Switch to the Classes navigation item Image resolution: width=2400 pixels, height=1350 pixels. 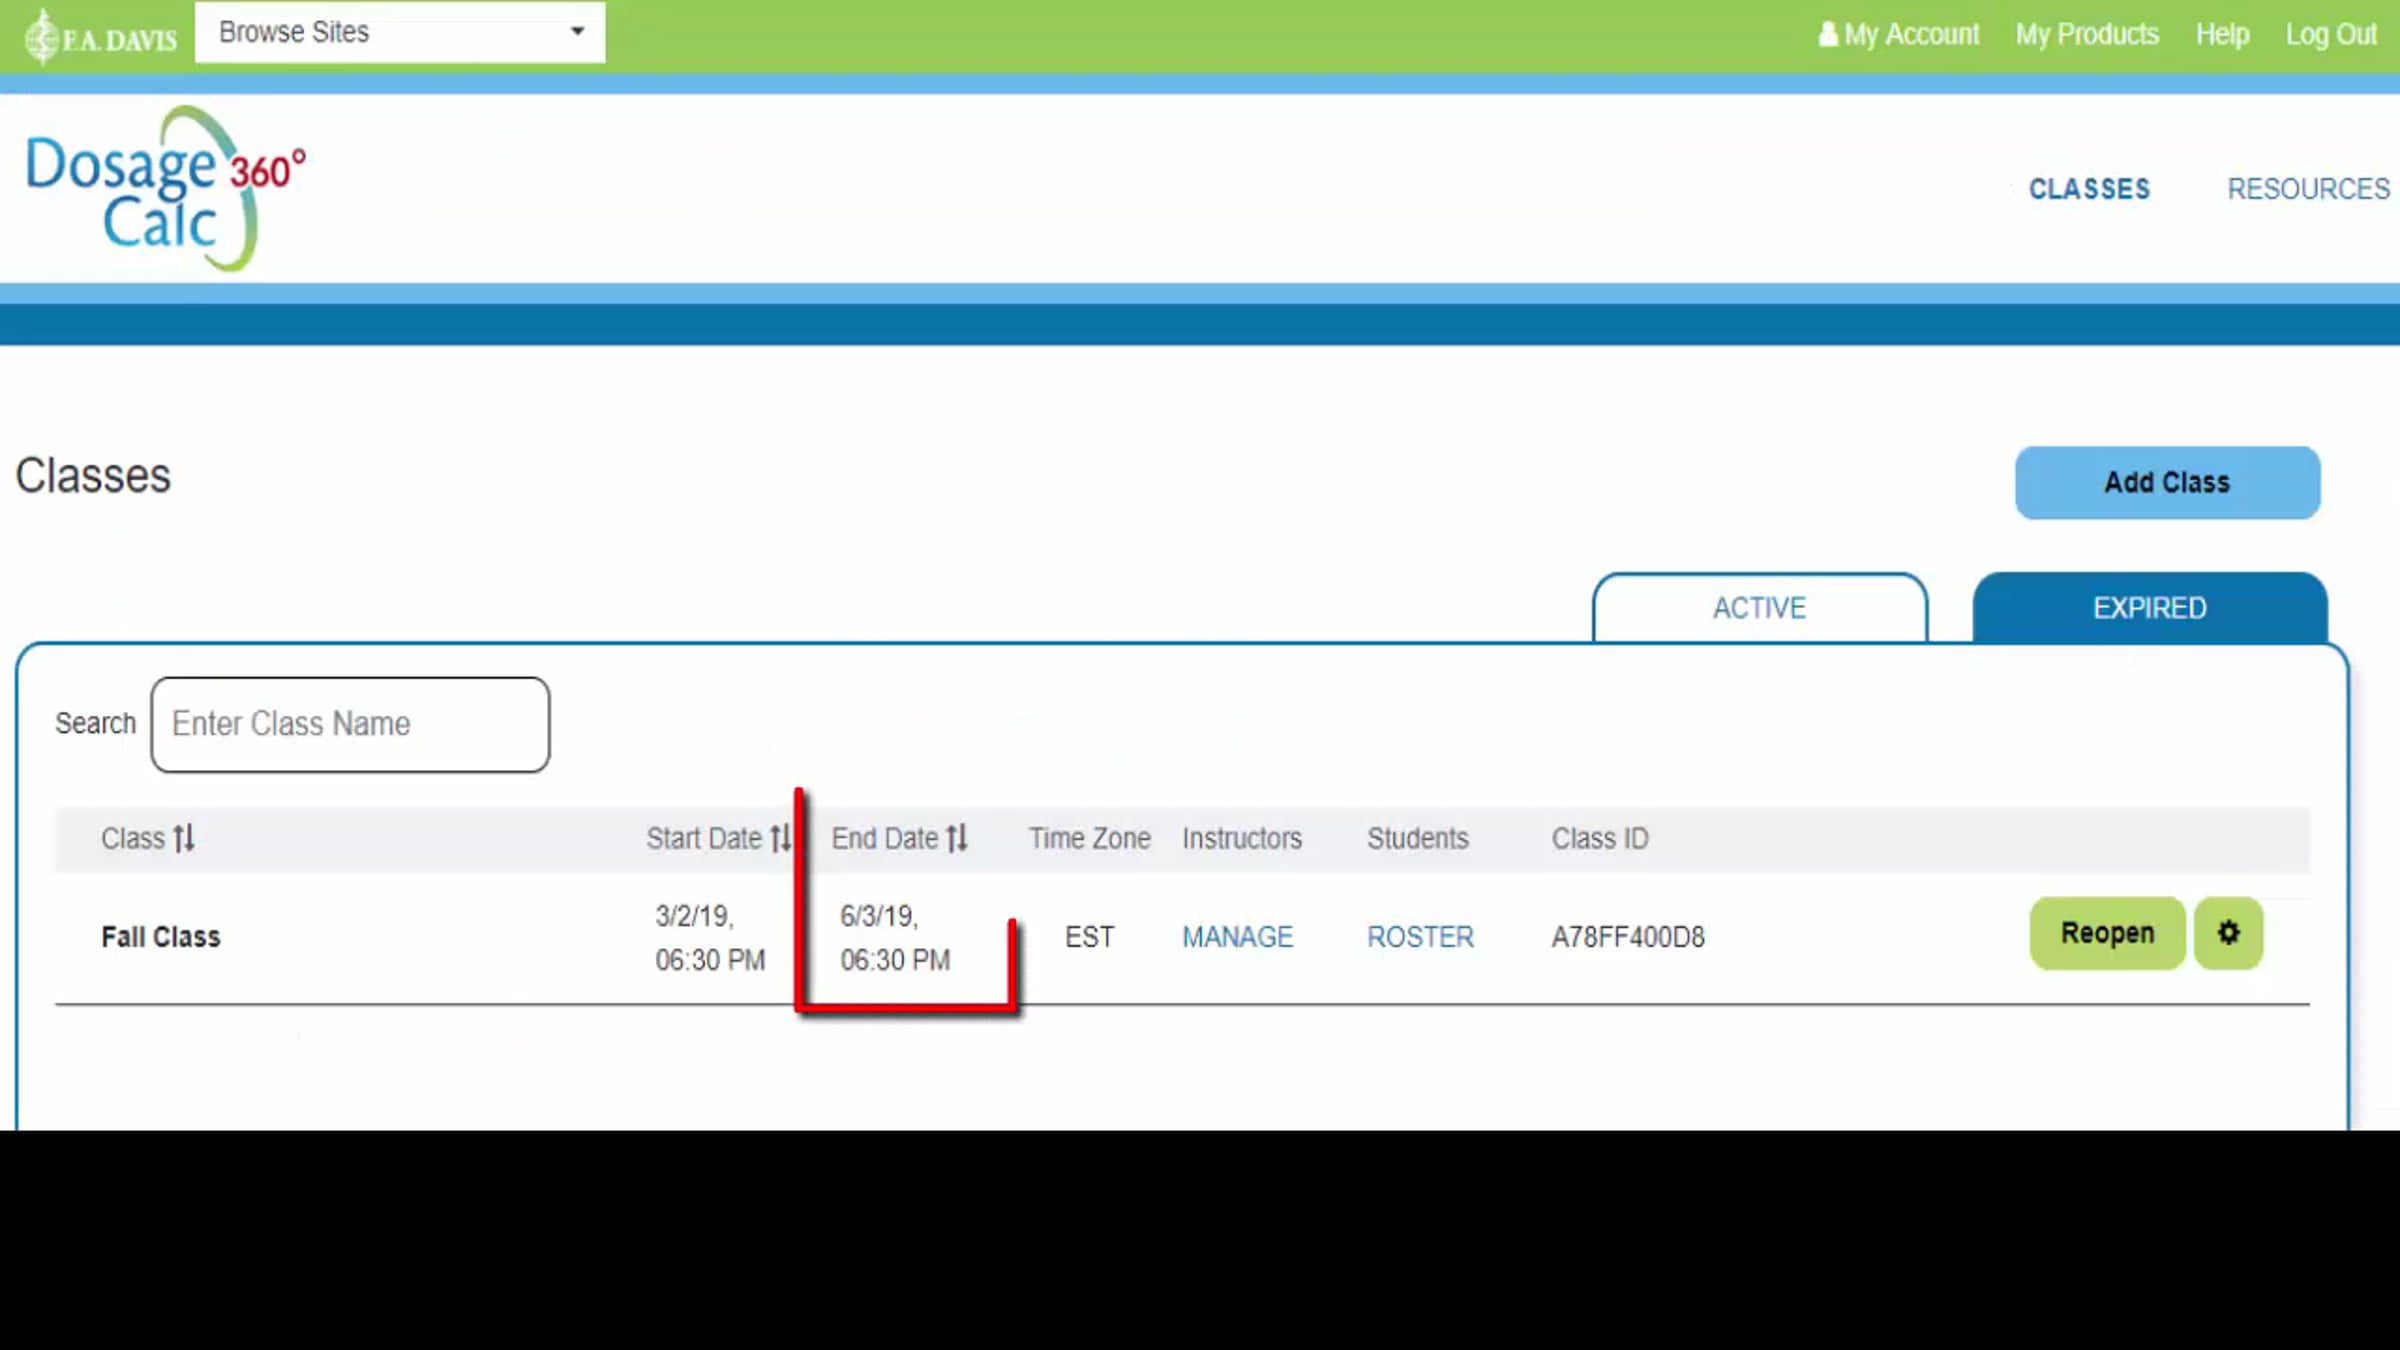click(2089, 189)
